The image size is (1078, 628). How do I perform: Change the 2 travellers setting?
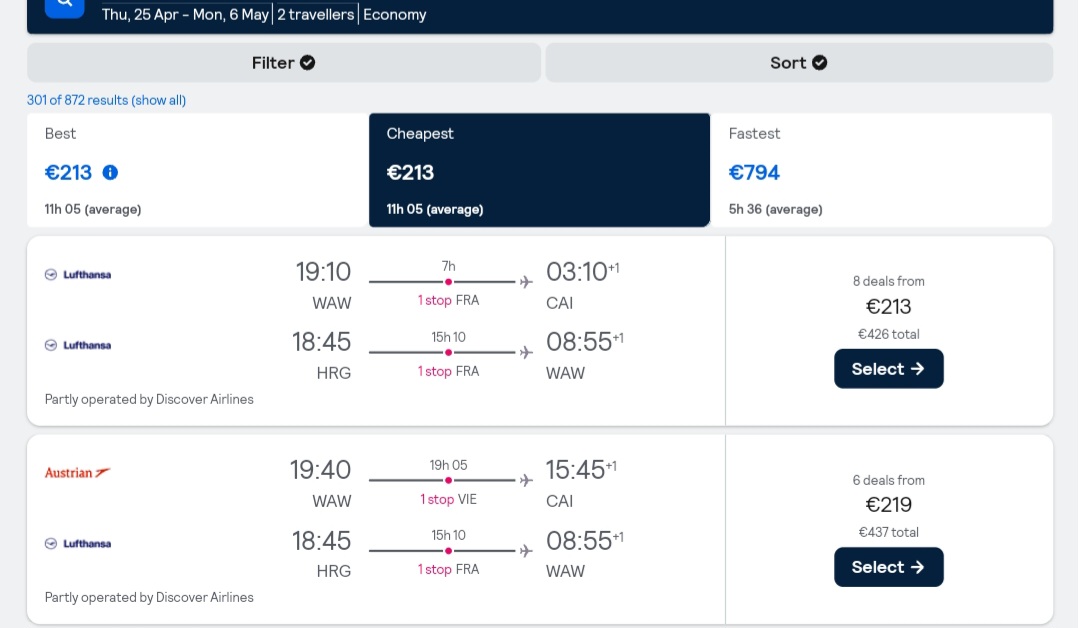coord(316,14)
